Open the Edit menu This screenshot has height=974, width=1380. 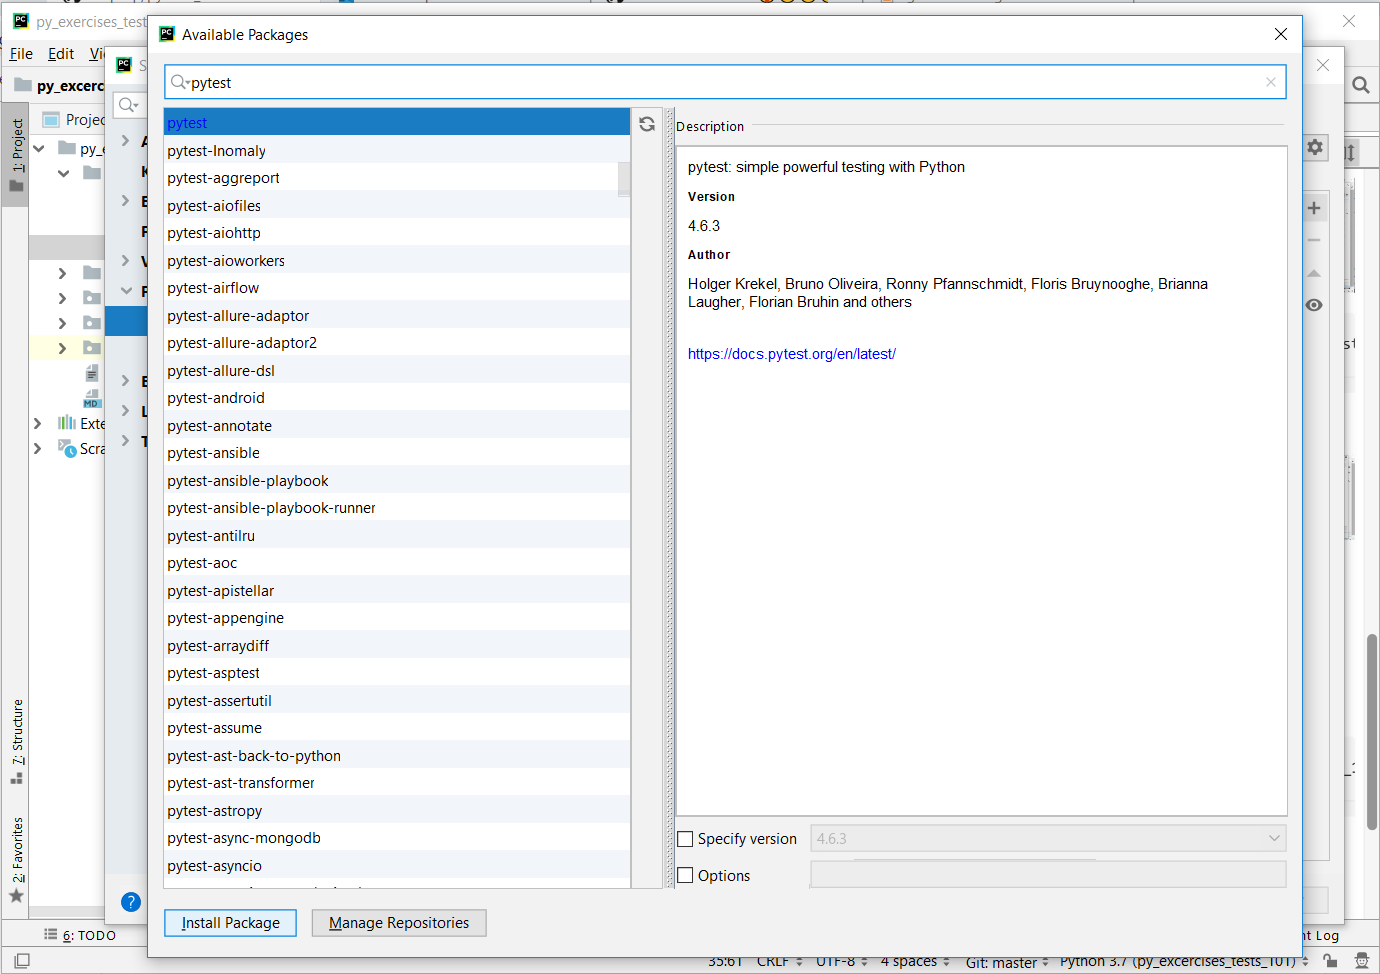(61, 54)
